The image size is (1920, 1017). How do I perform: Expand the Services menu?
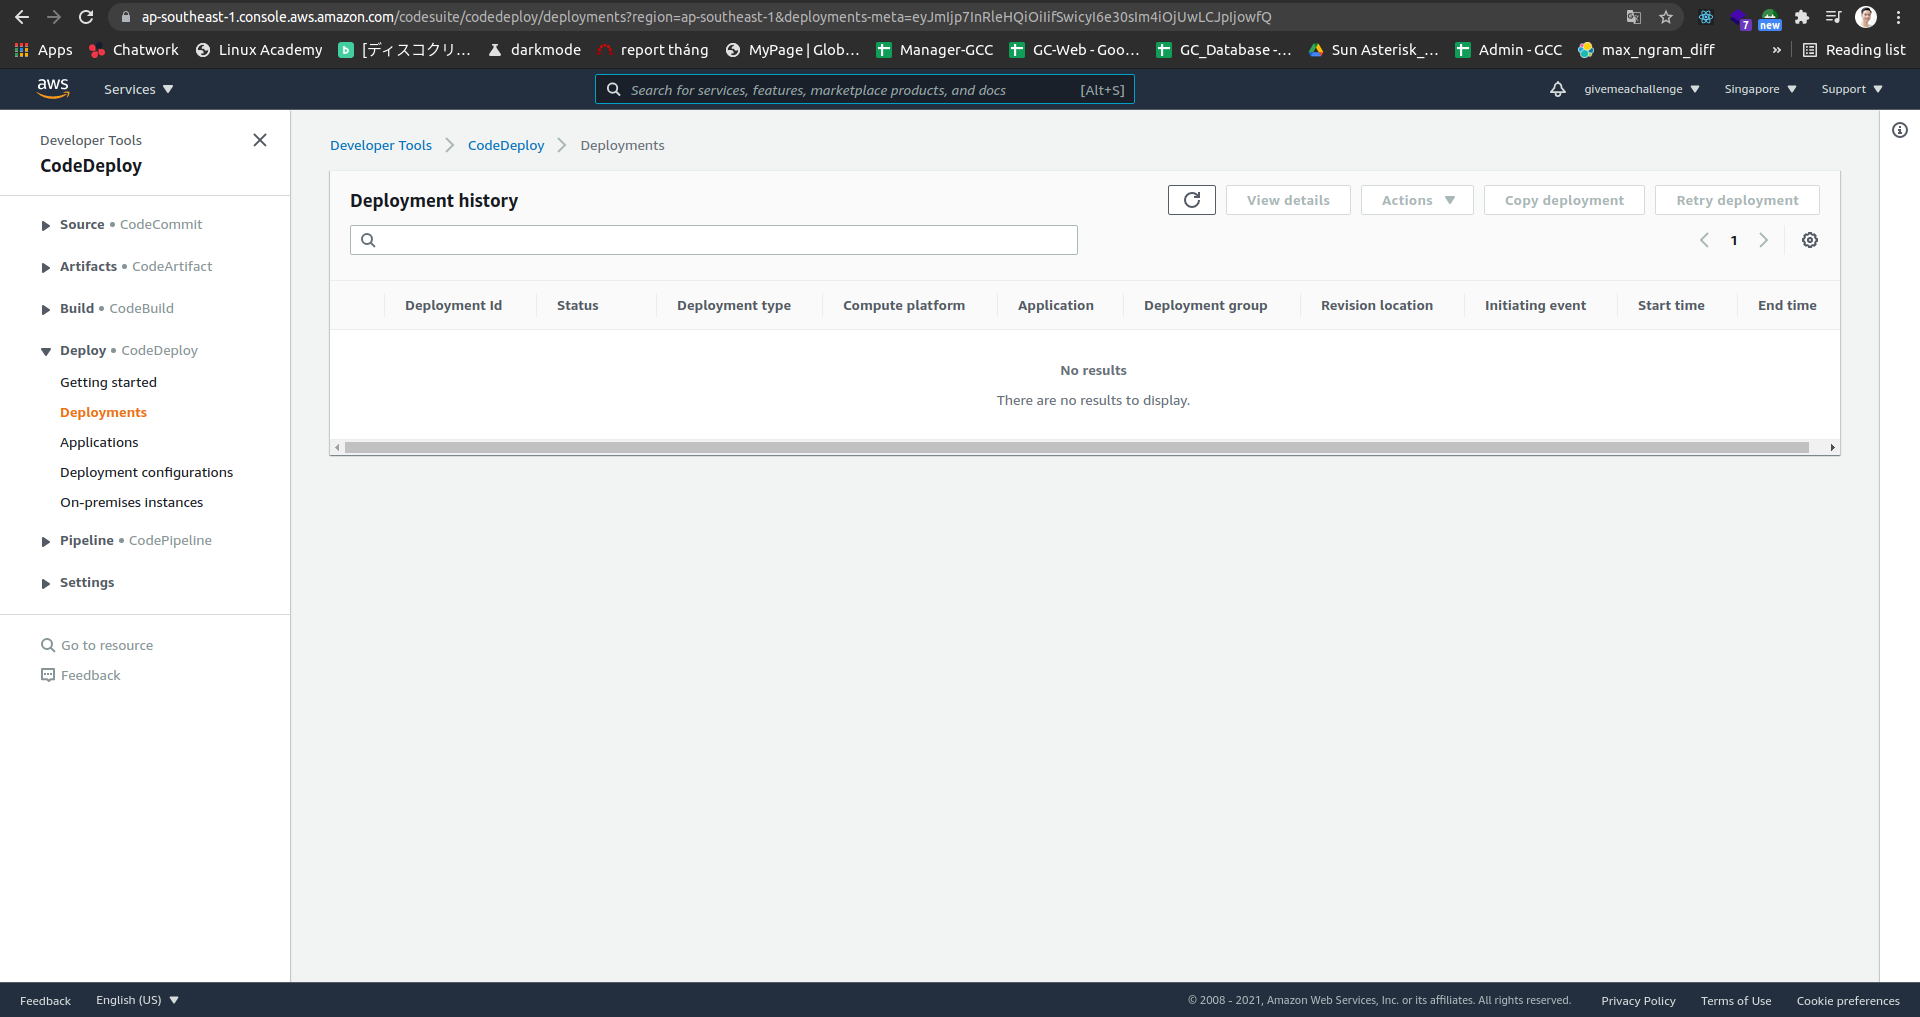[137, 89]
